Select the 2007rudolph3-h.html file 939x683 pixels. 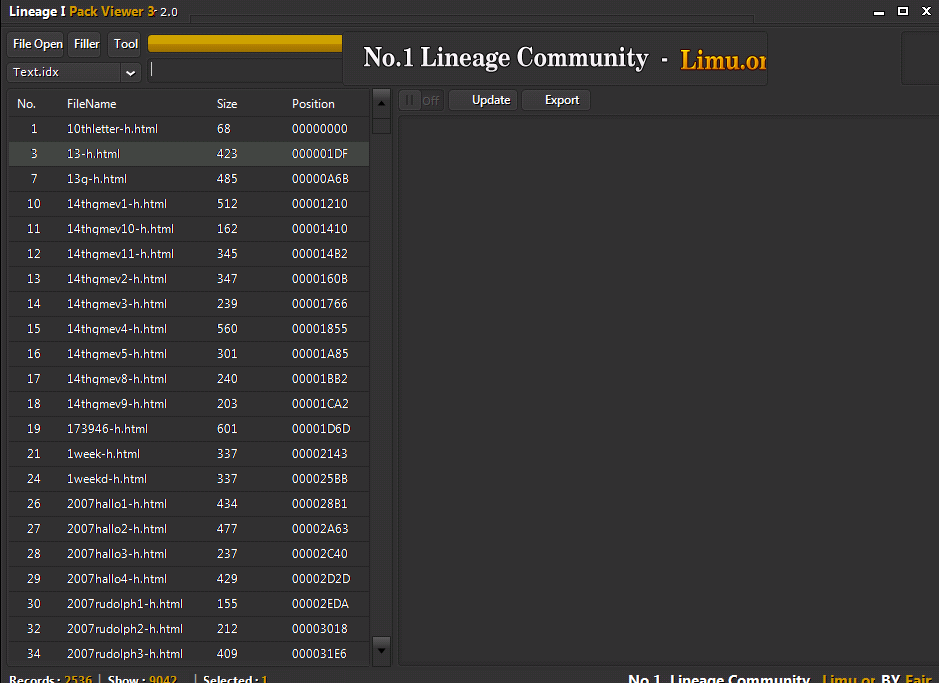(x=189, y=654)
